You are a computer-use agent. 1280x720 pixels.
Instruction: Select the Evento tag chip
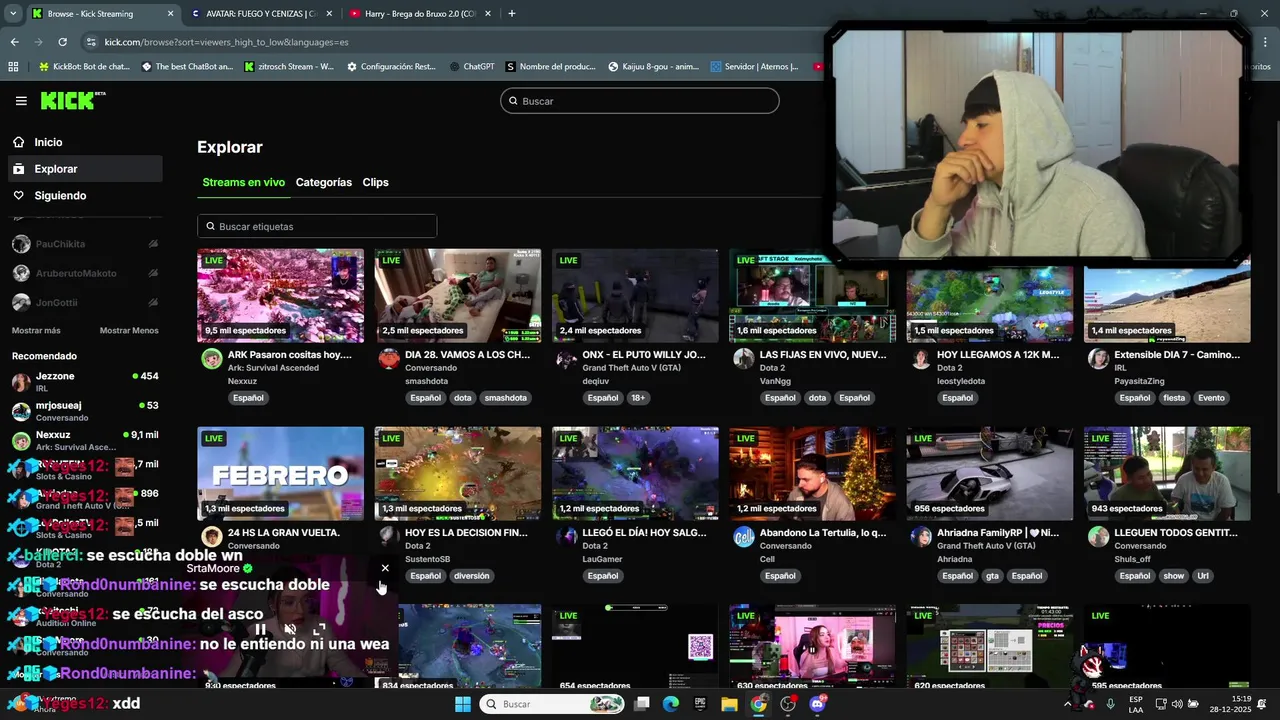click(1211, 398)
